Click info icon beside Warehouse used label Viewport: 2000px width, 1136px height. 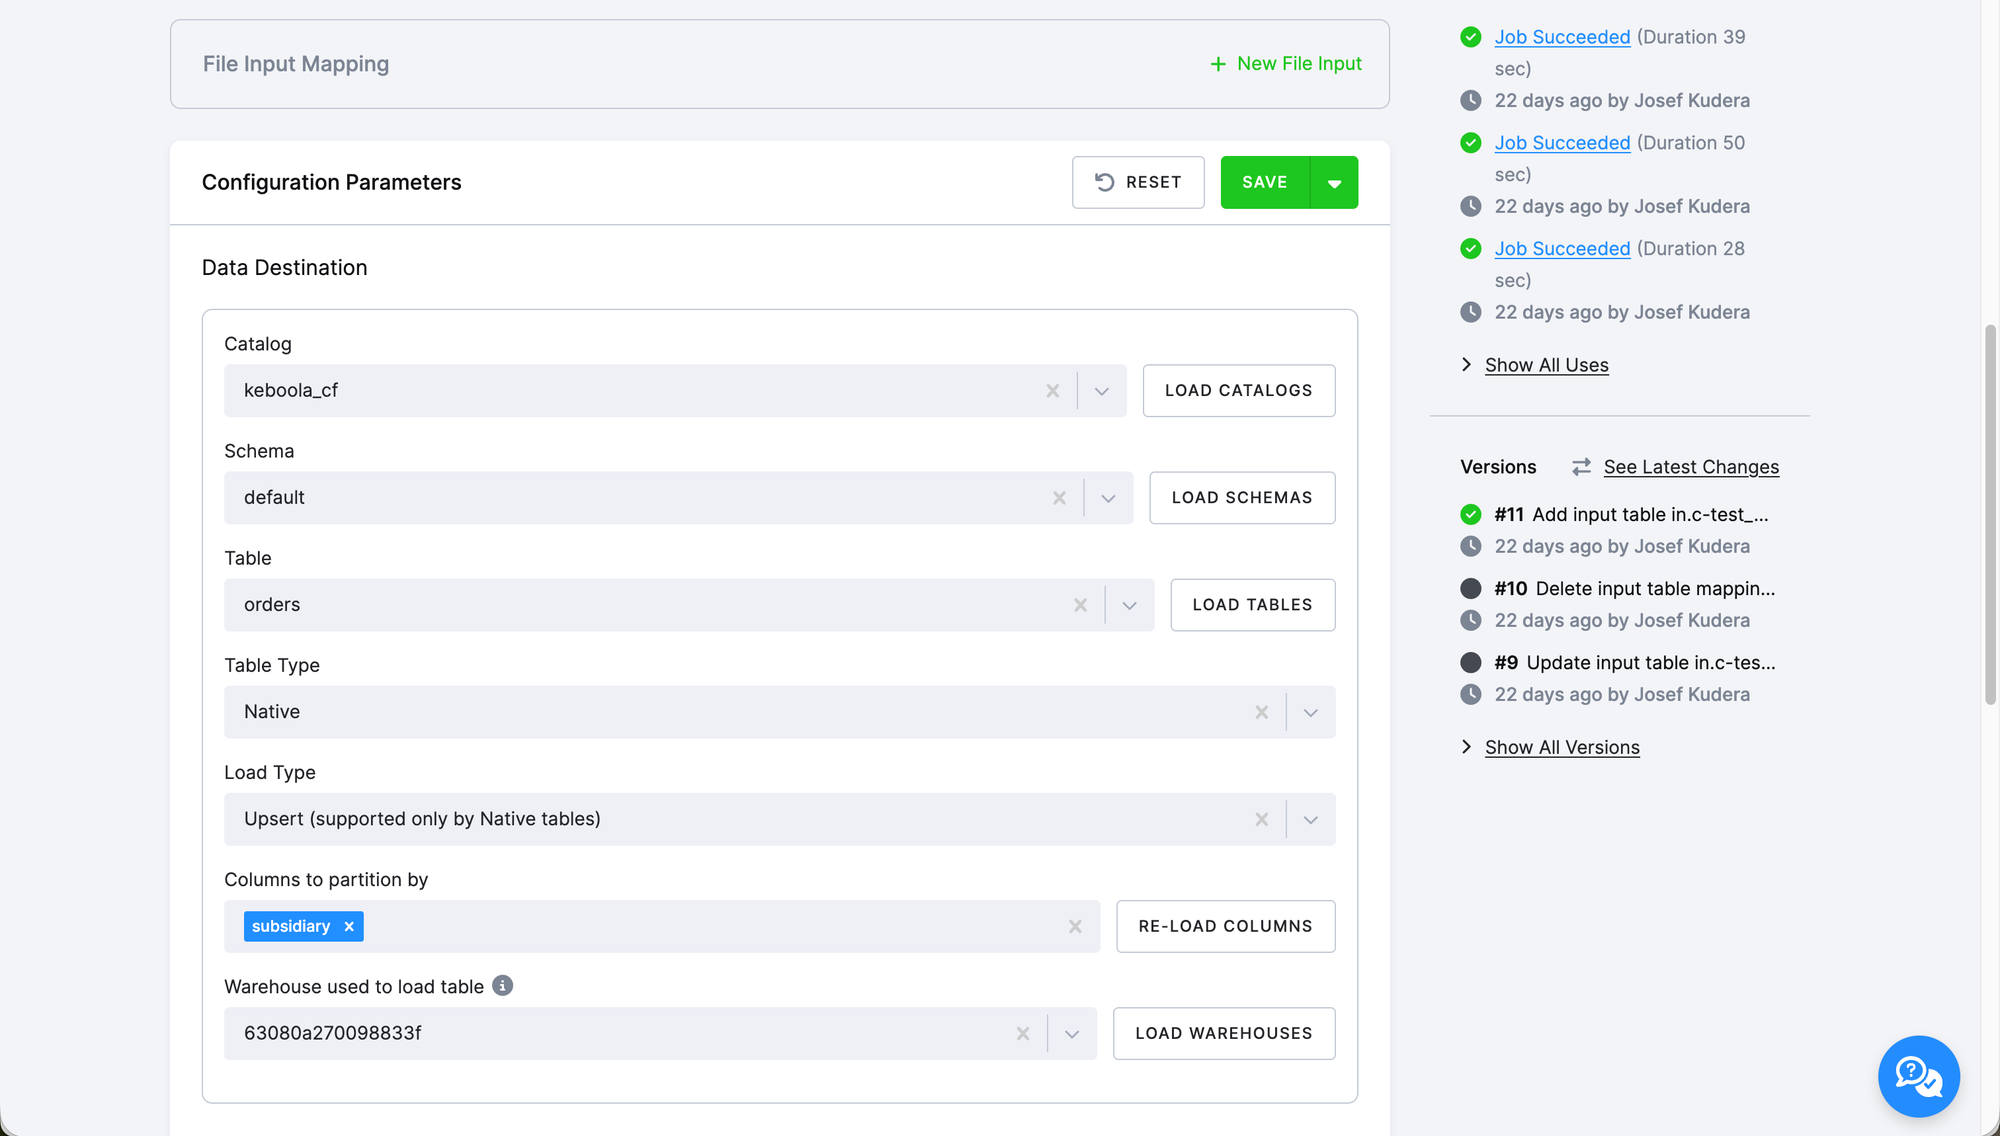pos(503,986)
